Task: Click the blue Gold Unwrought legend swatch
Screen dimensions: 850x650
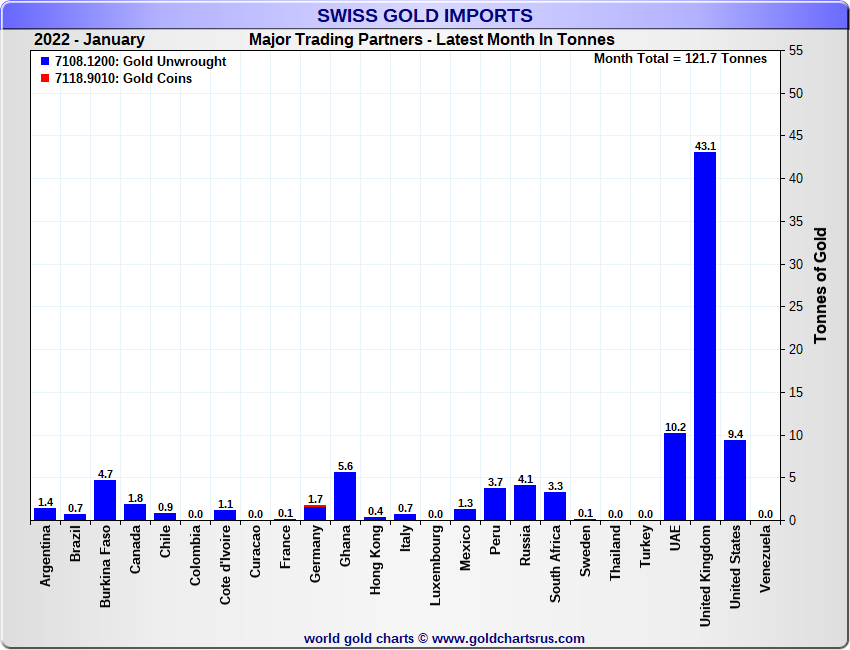Action: (x=45, y=62)
